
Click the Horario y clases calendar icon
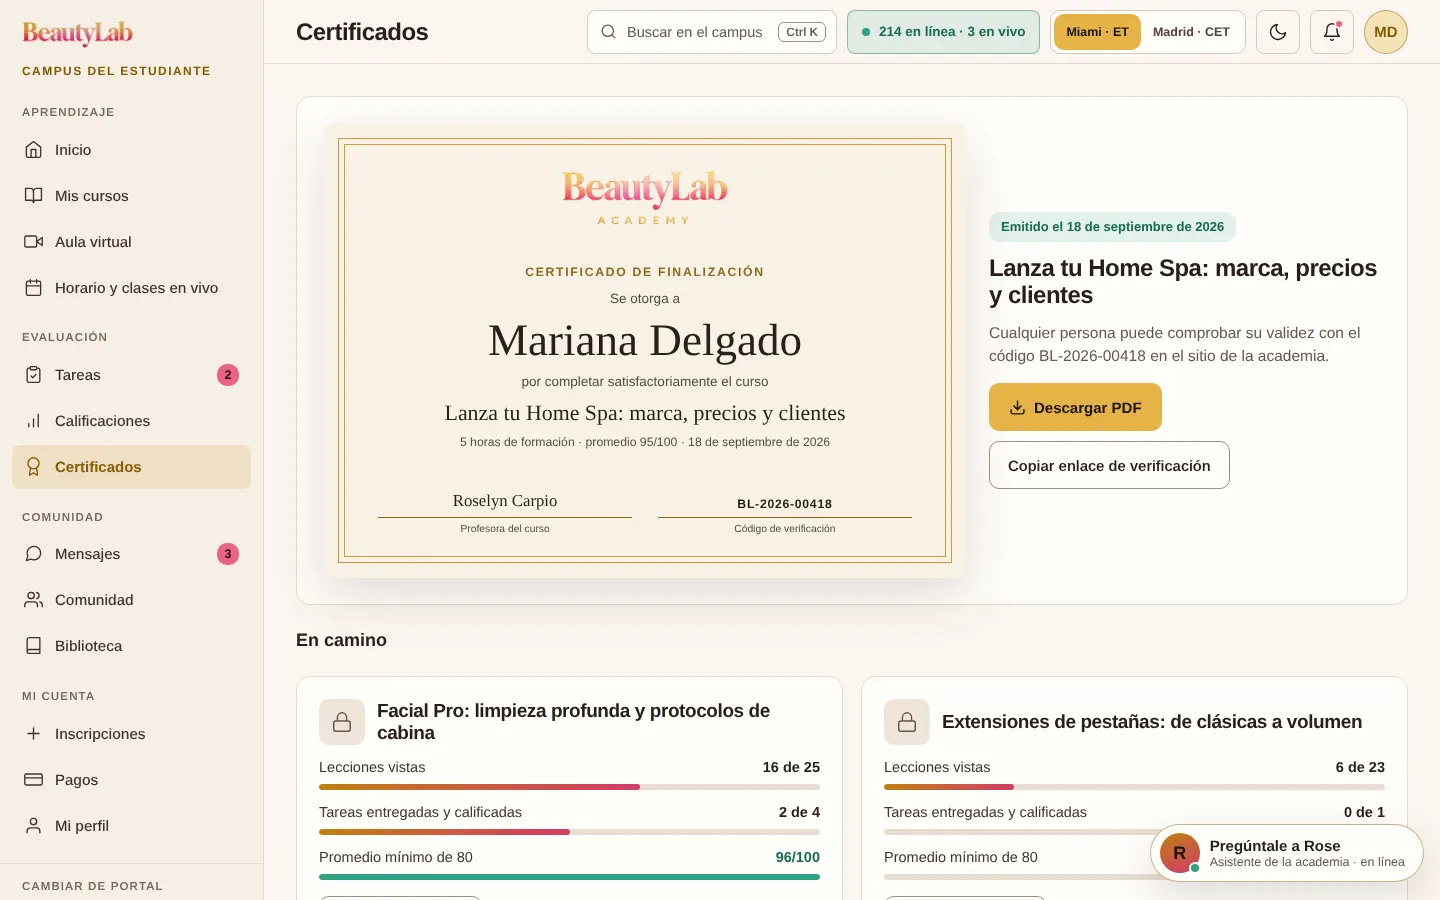(34, 288)
